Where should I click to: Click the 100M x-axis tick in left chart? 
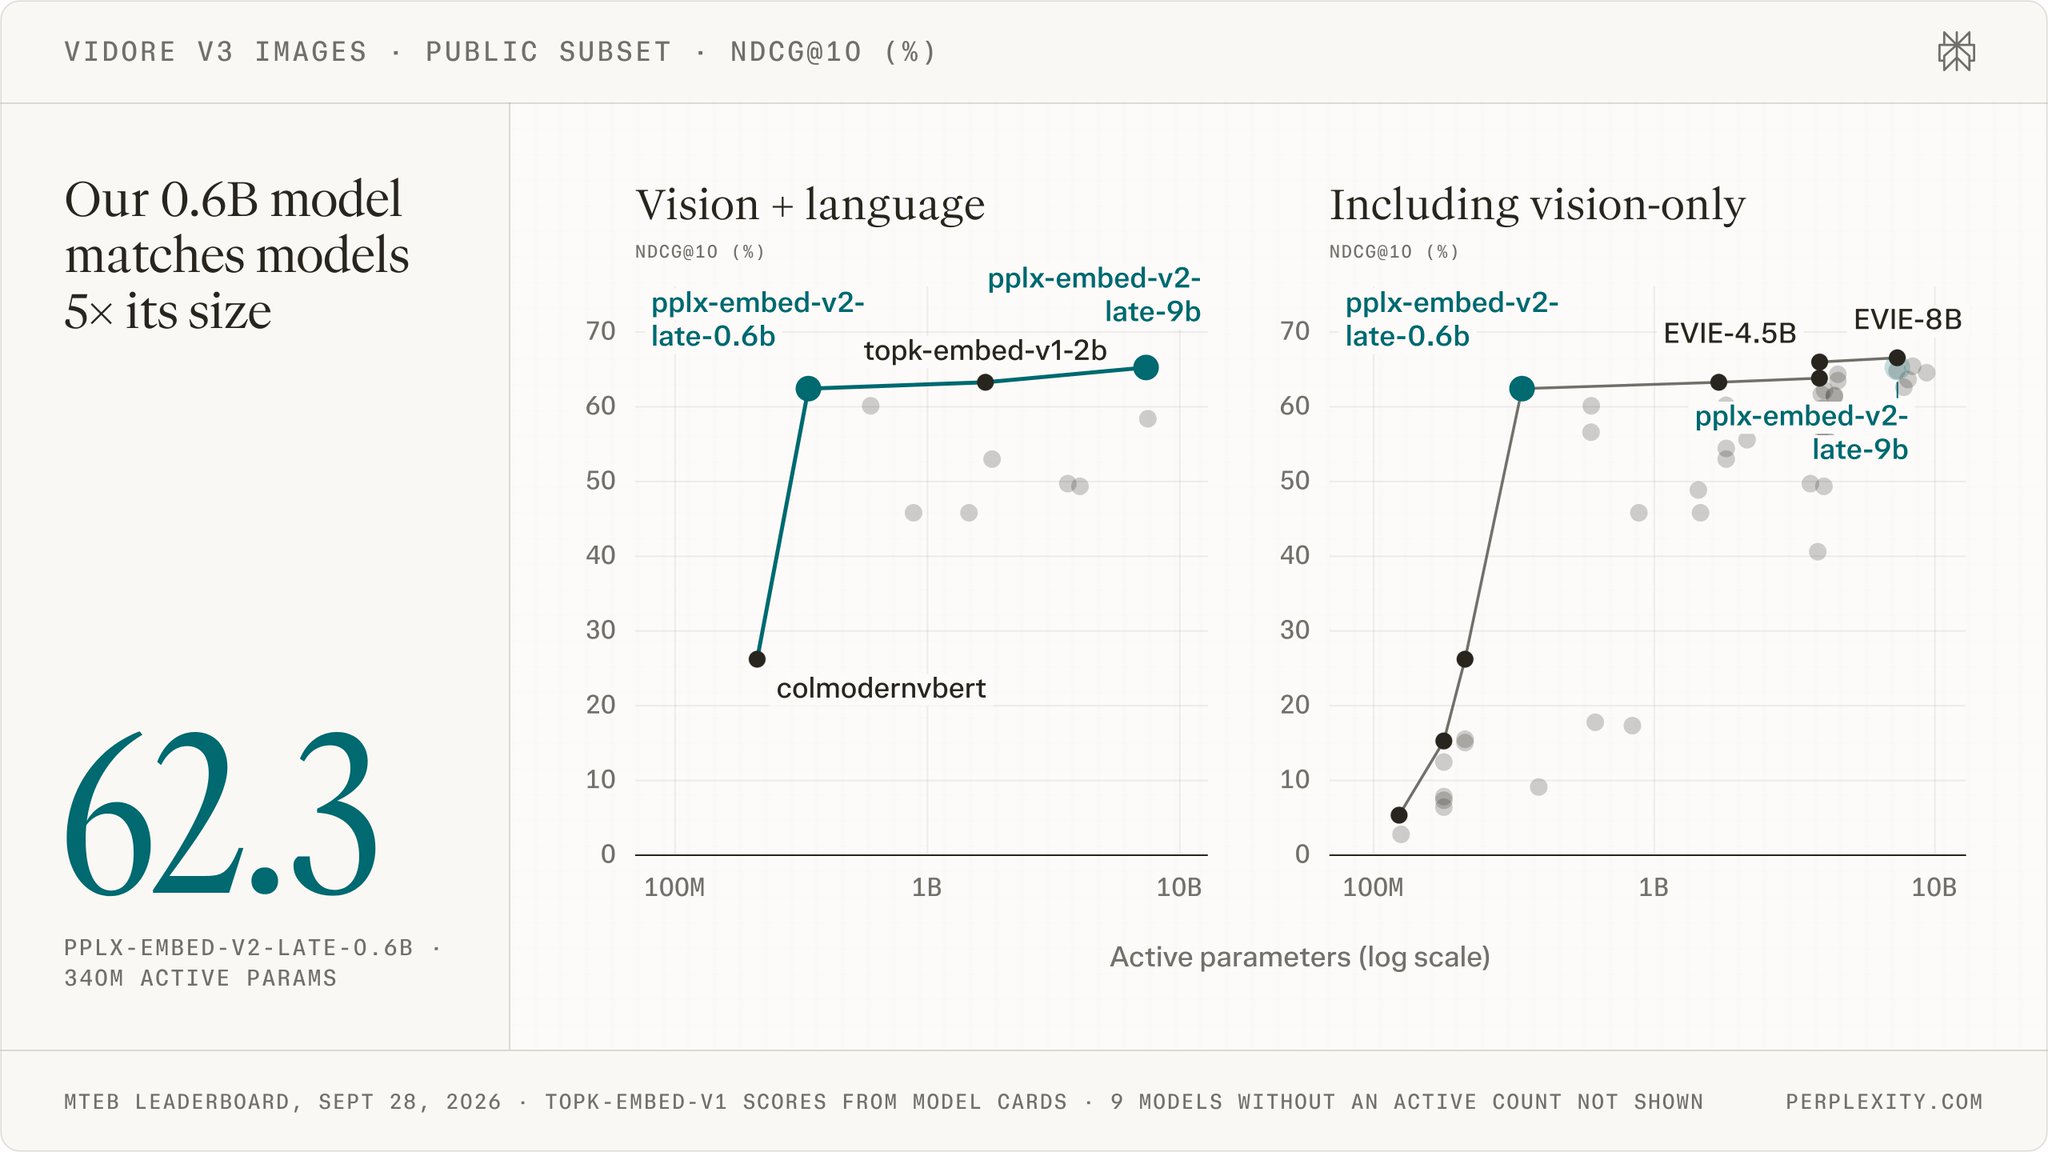[674, 887]
